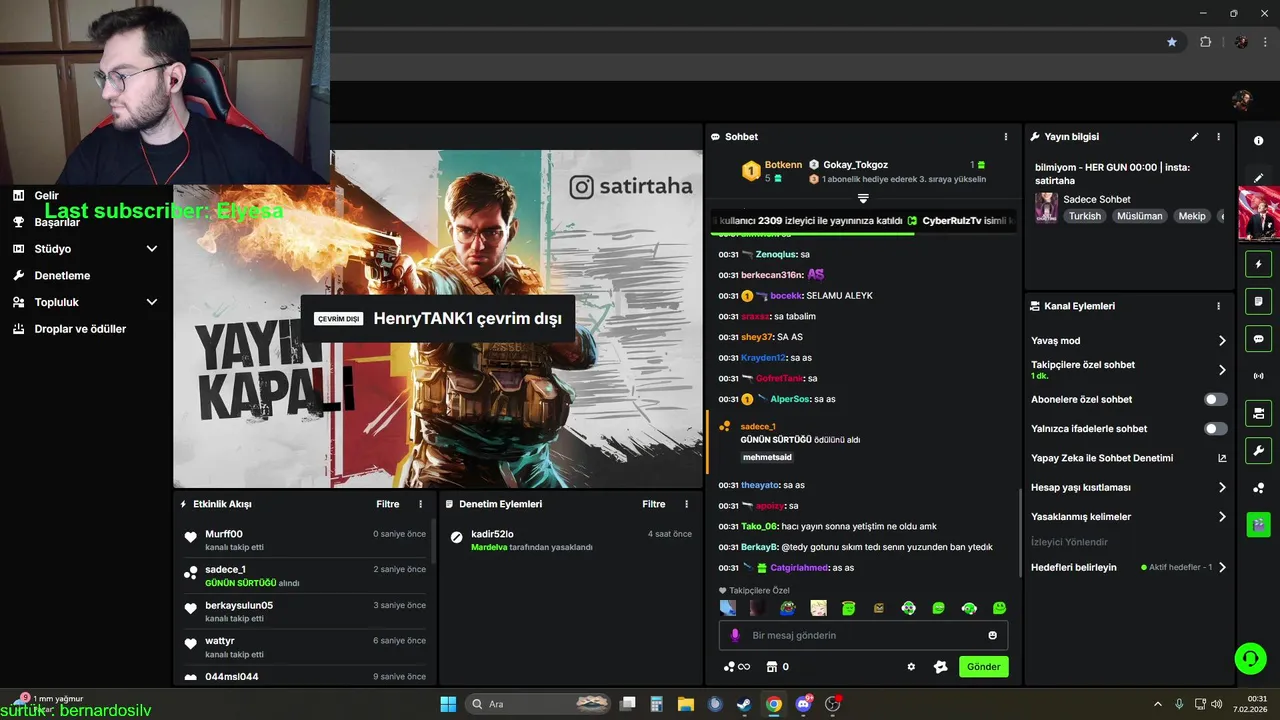1280x720 pixels.
Task: Open user Murff00 in activity feed
Action: pyautogui.click(x=224, y=534)
